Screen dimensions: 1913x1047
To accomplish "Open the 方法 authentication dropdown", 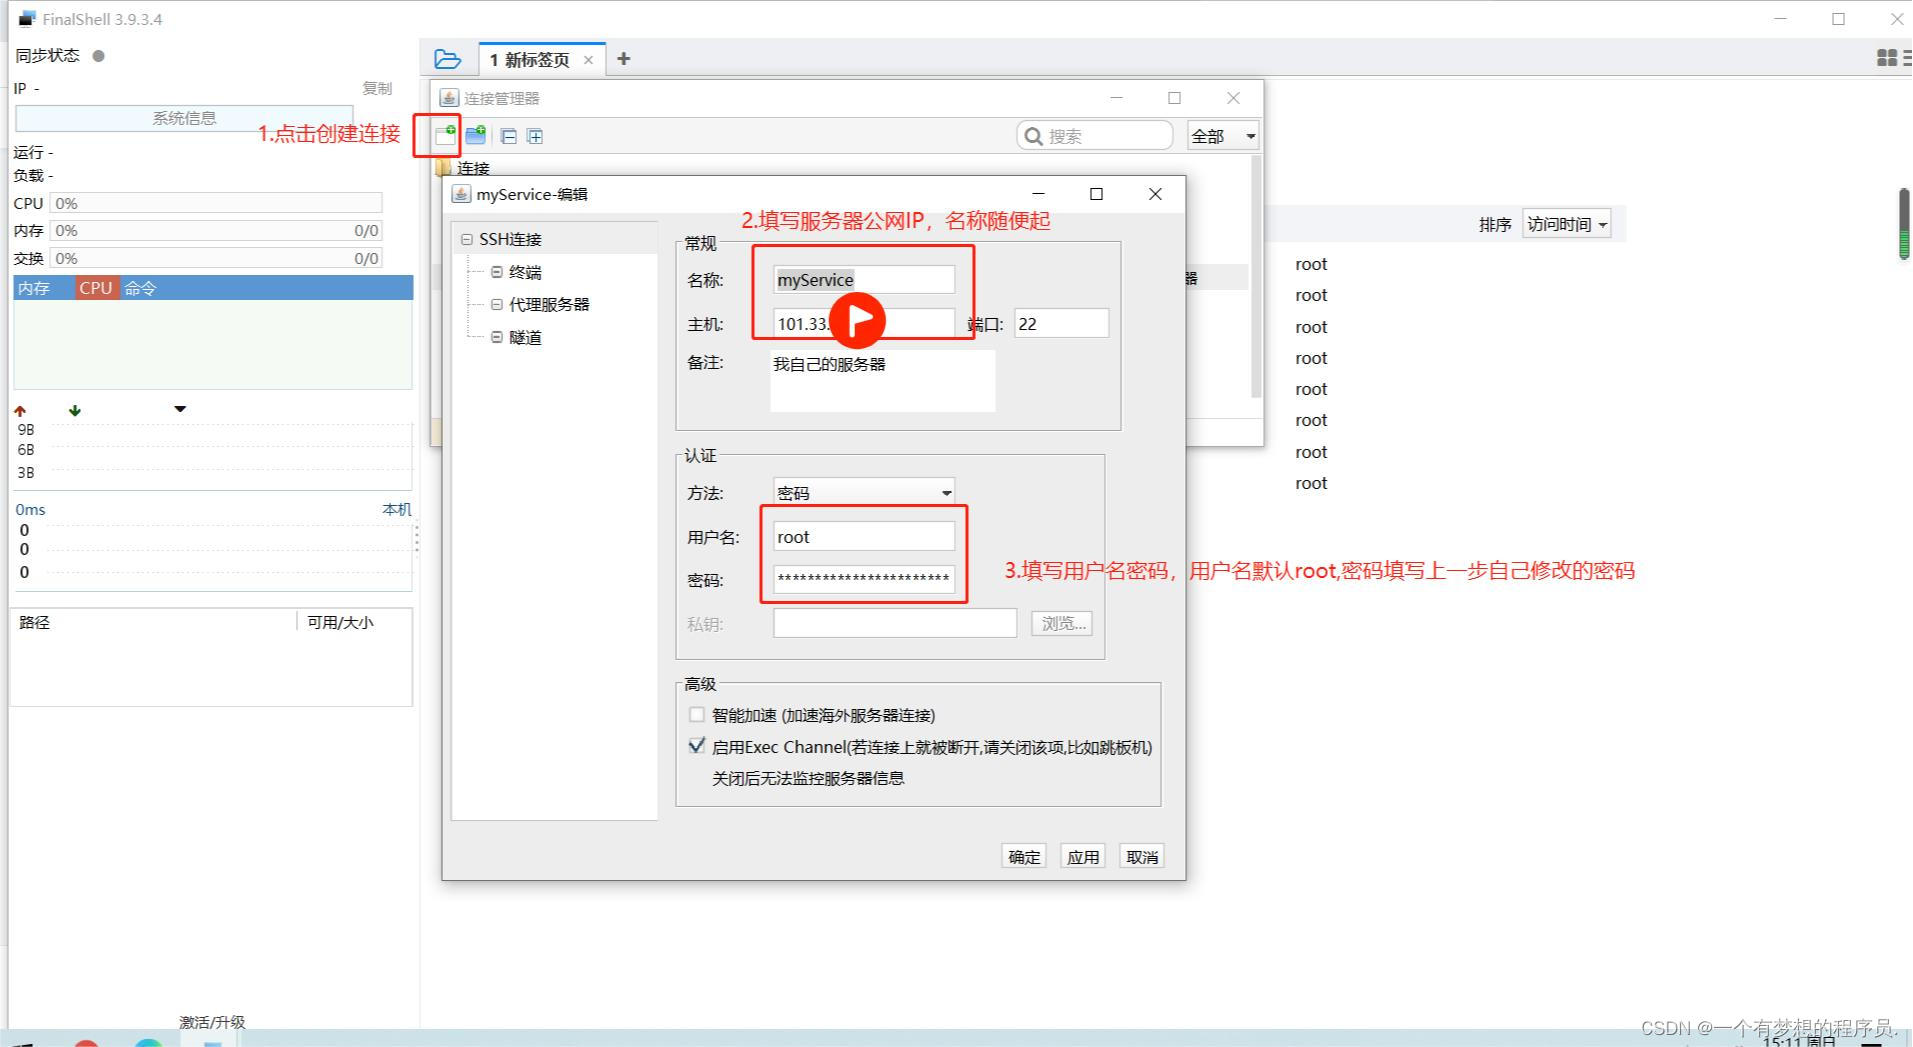I will point(864,492).
